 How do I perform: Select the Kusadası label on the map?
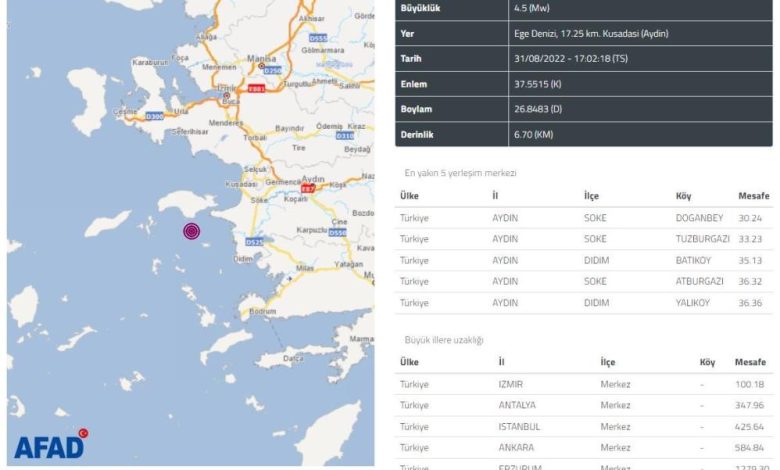coord(243,185)
